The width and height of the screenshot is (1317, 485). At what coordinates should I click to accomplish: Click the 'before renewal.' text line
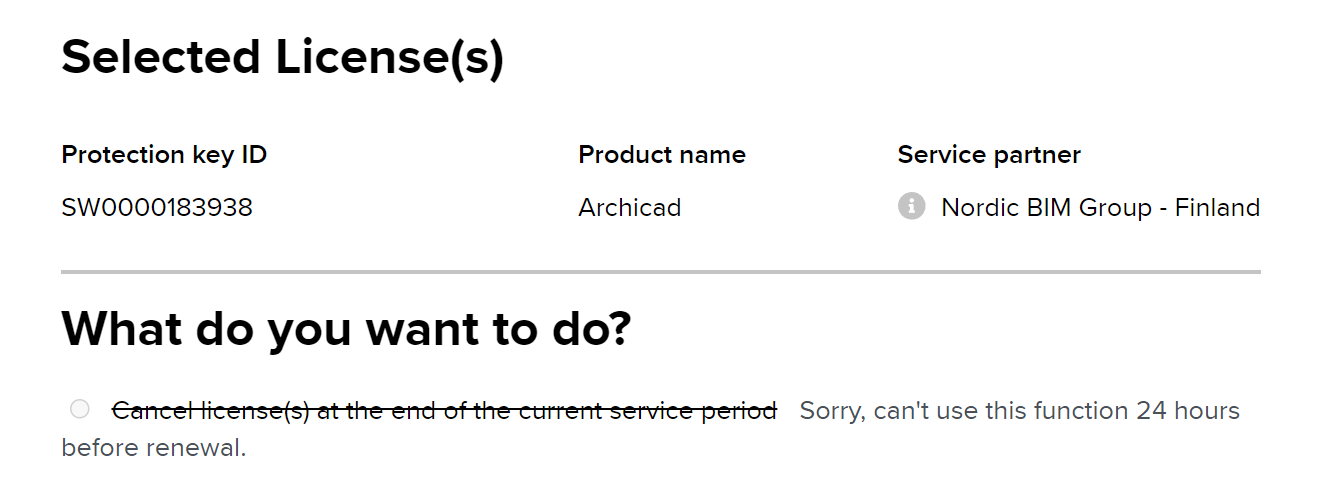point(153,448)
